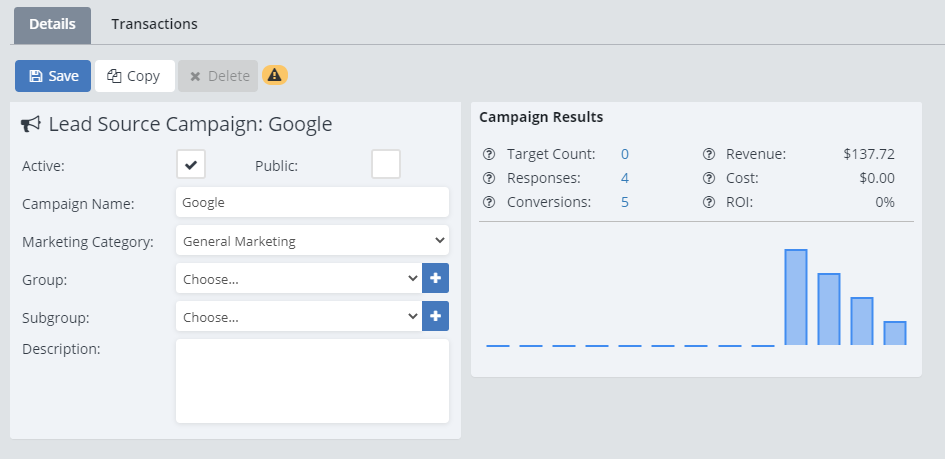945x459 pixels.
Task: Open the Conversions count link
Action: point(625,202)
